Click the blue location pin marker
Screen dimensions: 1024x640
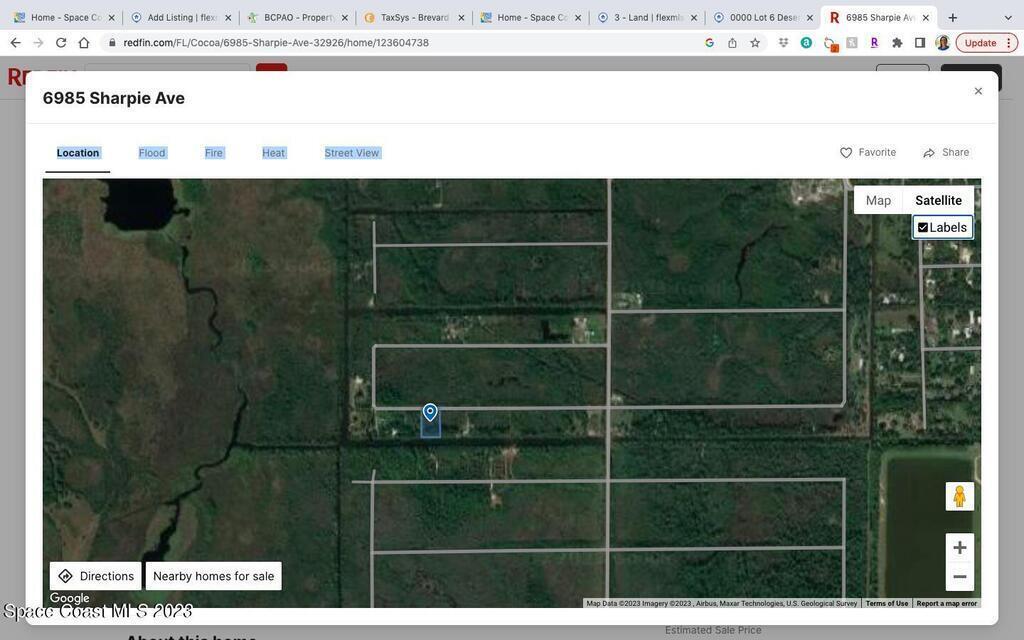point(430,412)
